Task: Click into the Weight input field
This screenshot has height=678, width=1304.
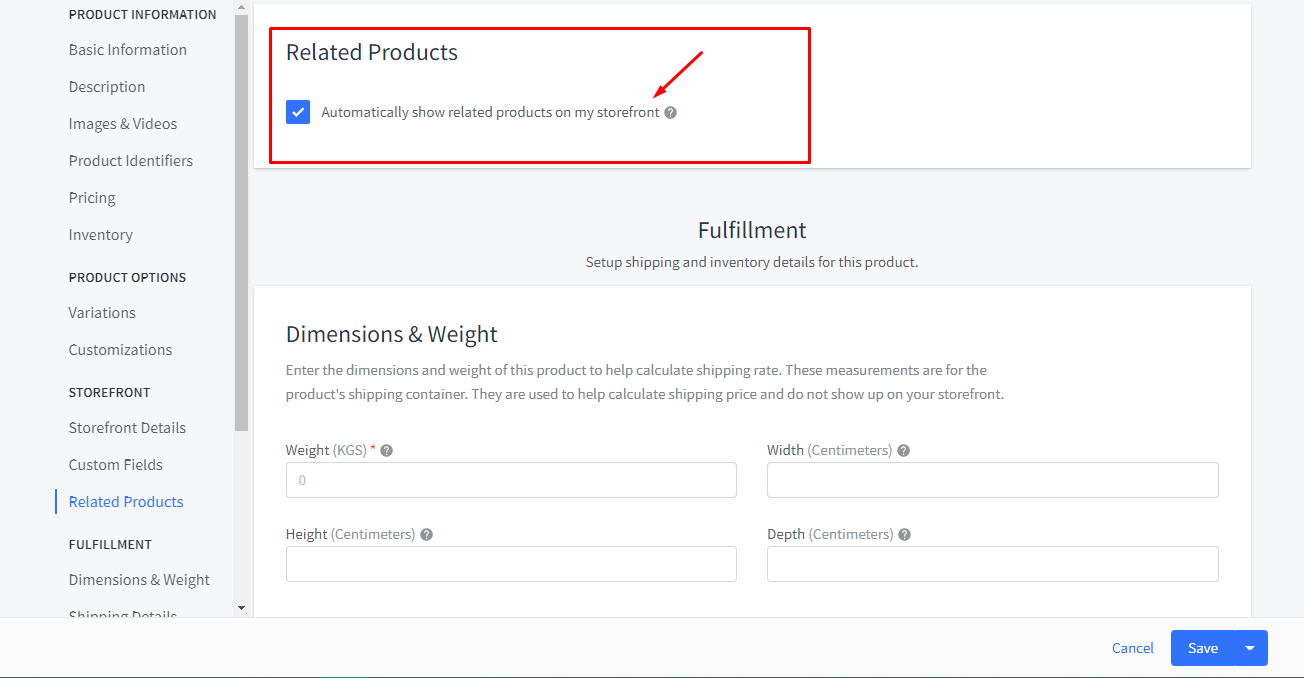Action: 511,480
